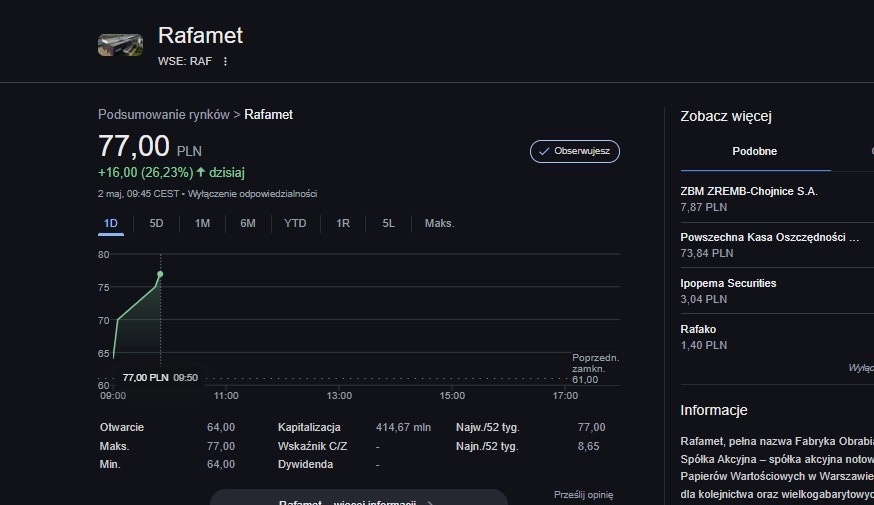Switch chart to YTD range
Viewport: 874px width, 505px height.
[x=295, y=223]
